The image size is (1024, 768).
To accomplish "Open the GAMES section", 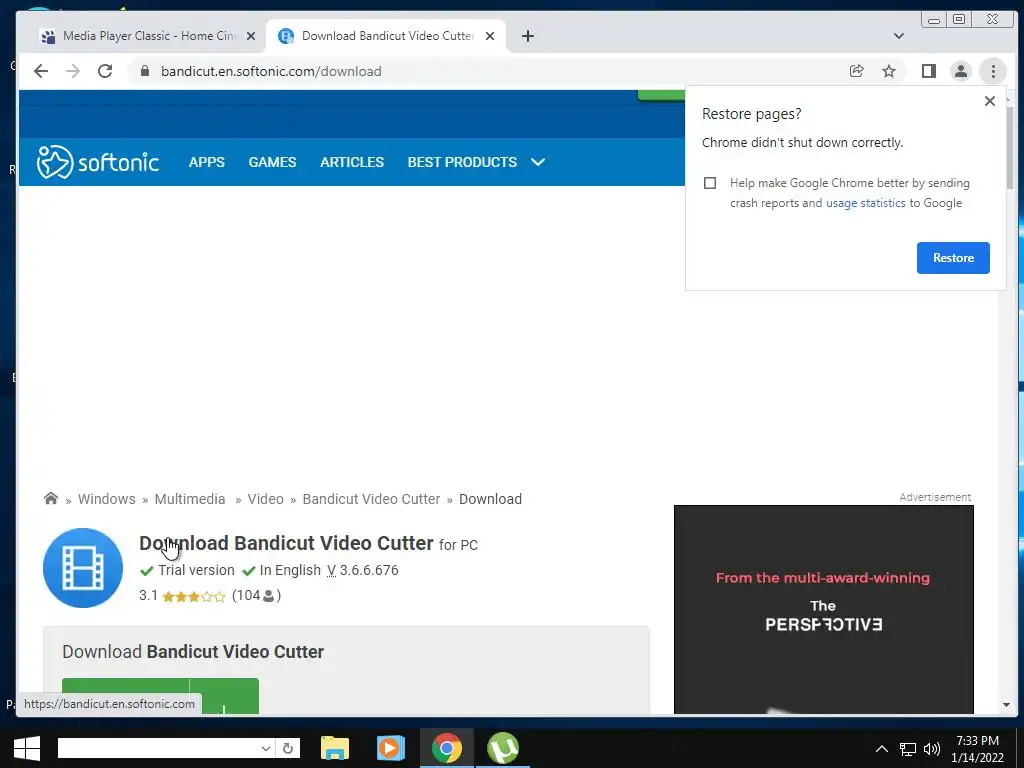I will (x=272, y=162).
